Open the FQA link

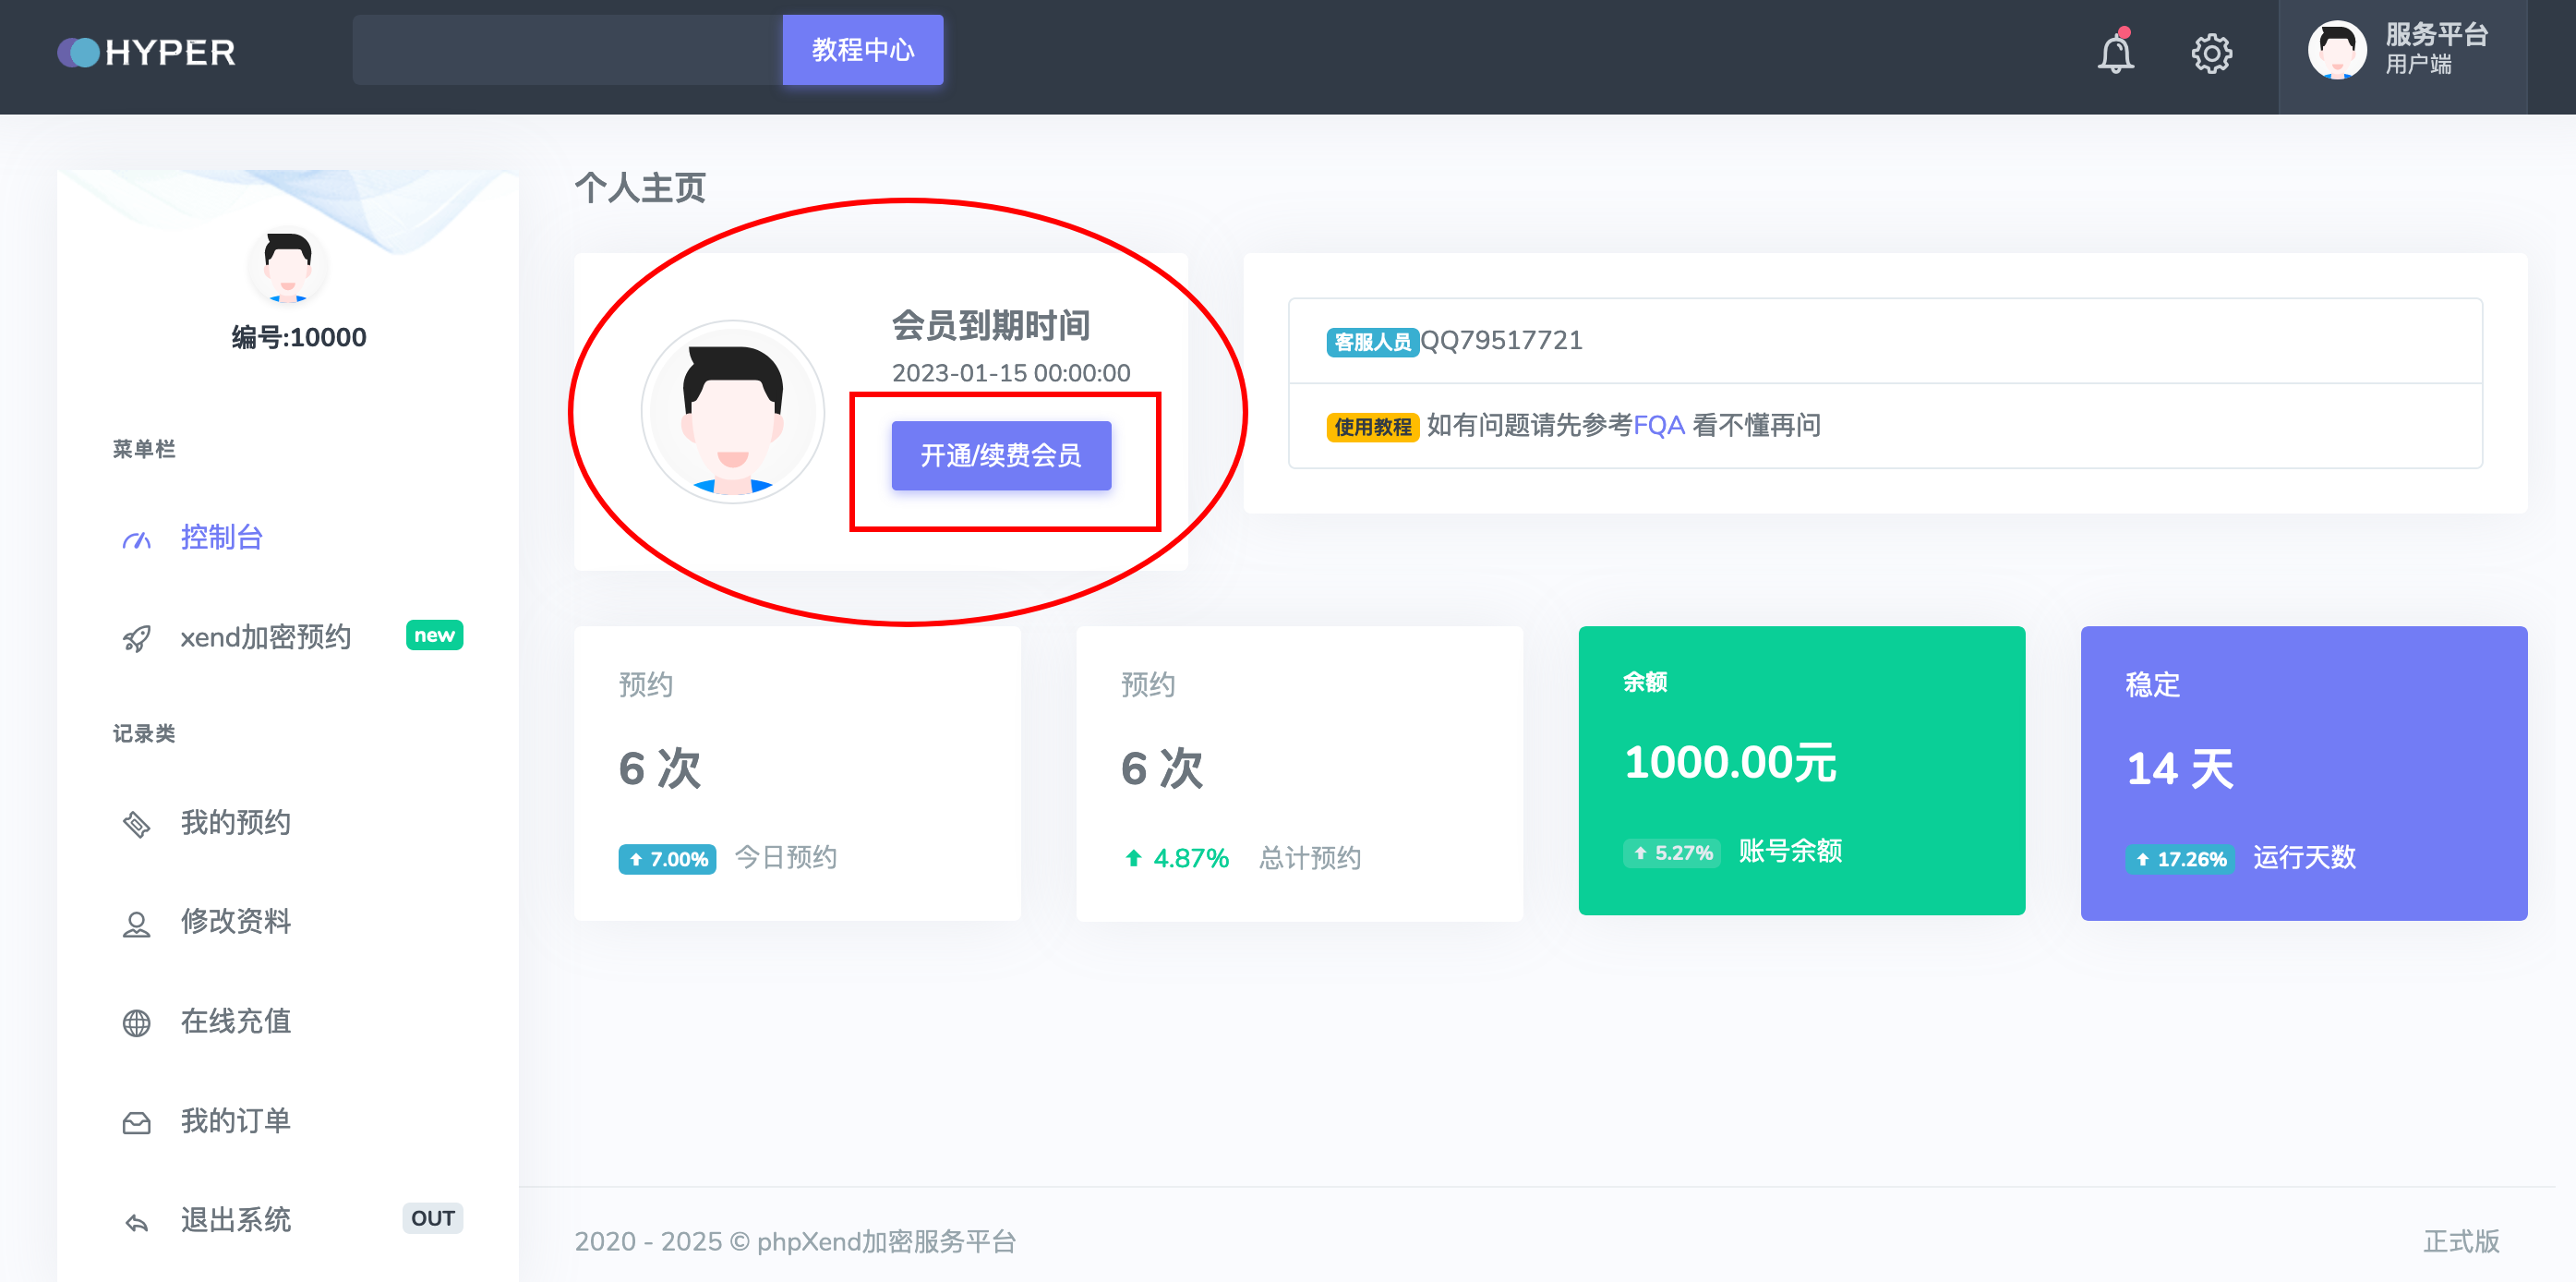tap(1659, 425)
